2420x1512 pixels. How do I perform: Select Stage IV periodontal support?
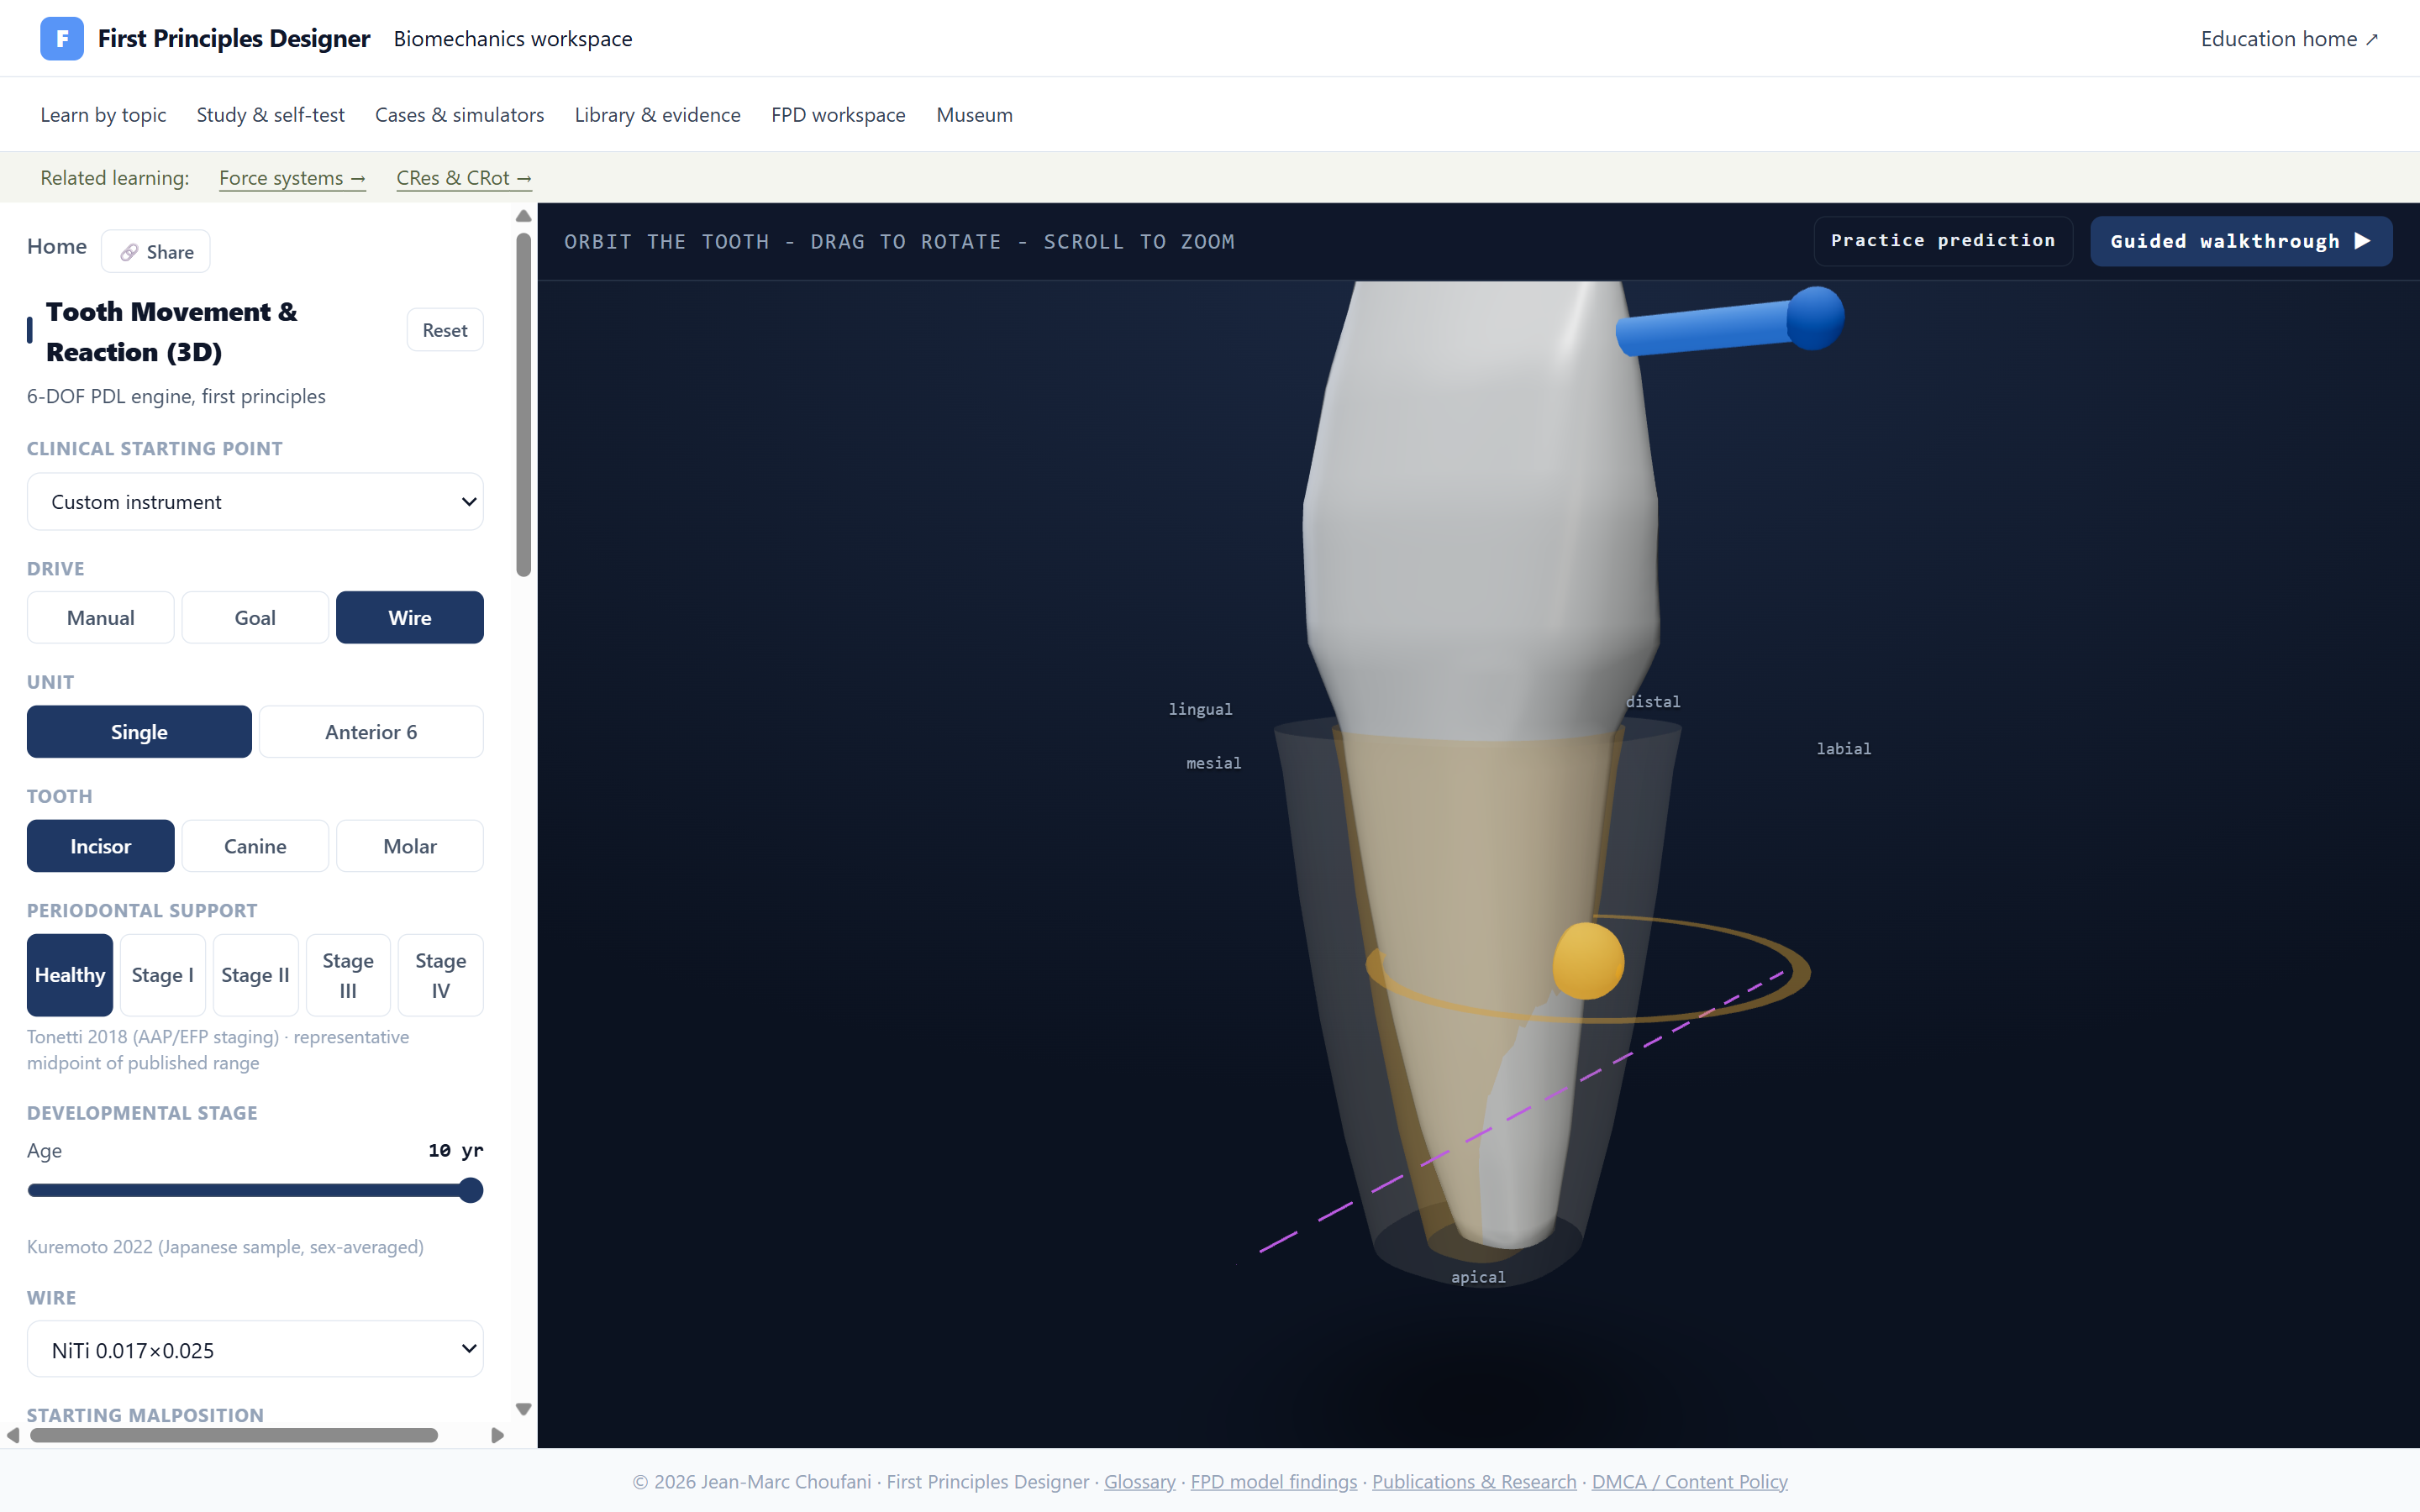441,975
